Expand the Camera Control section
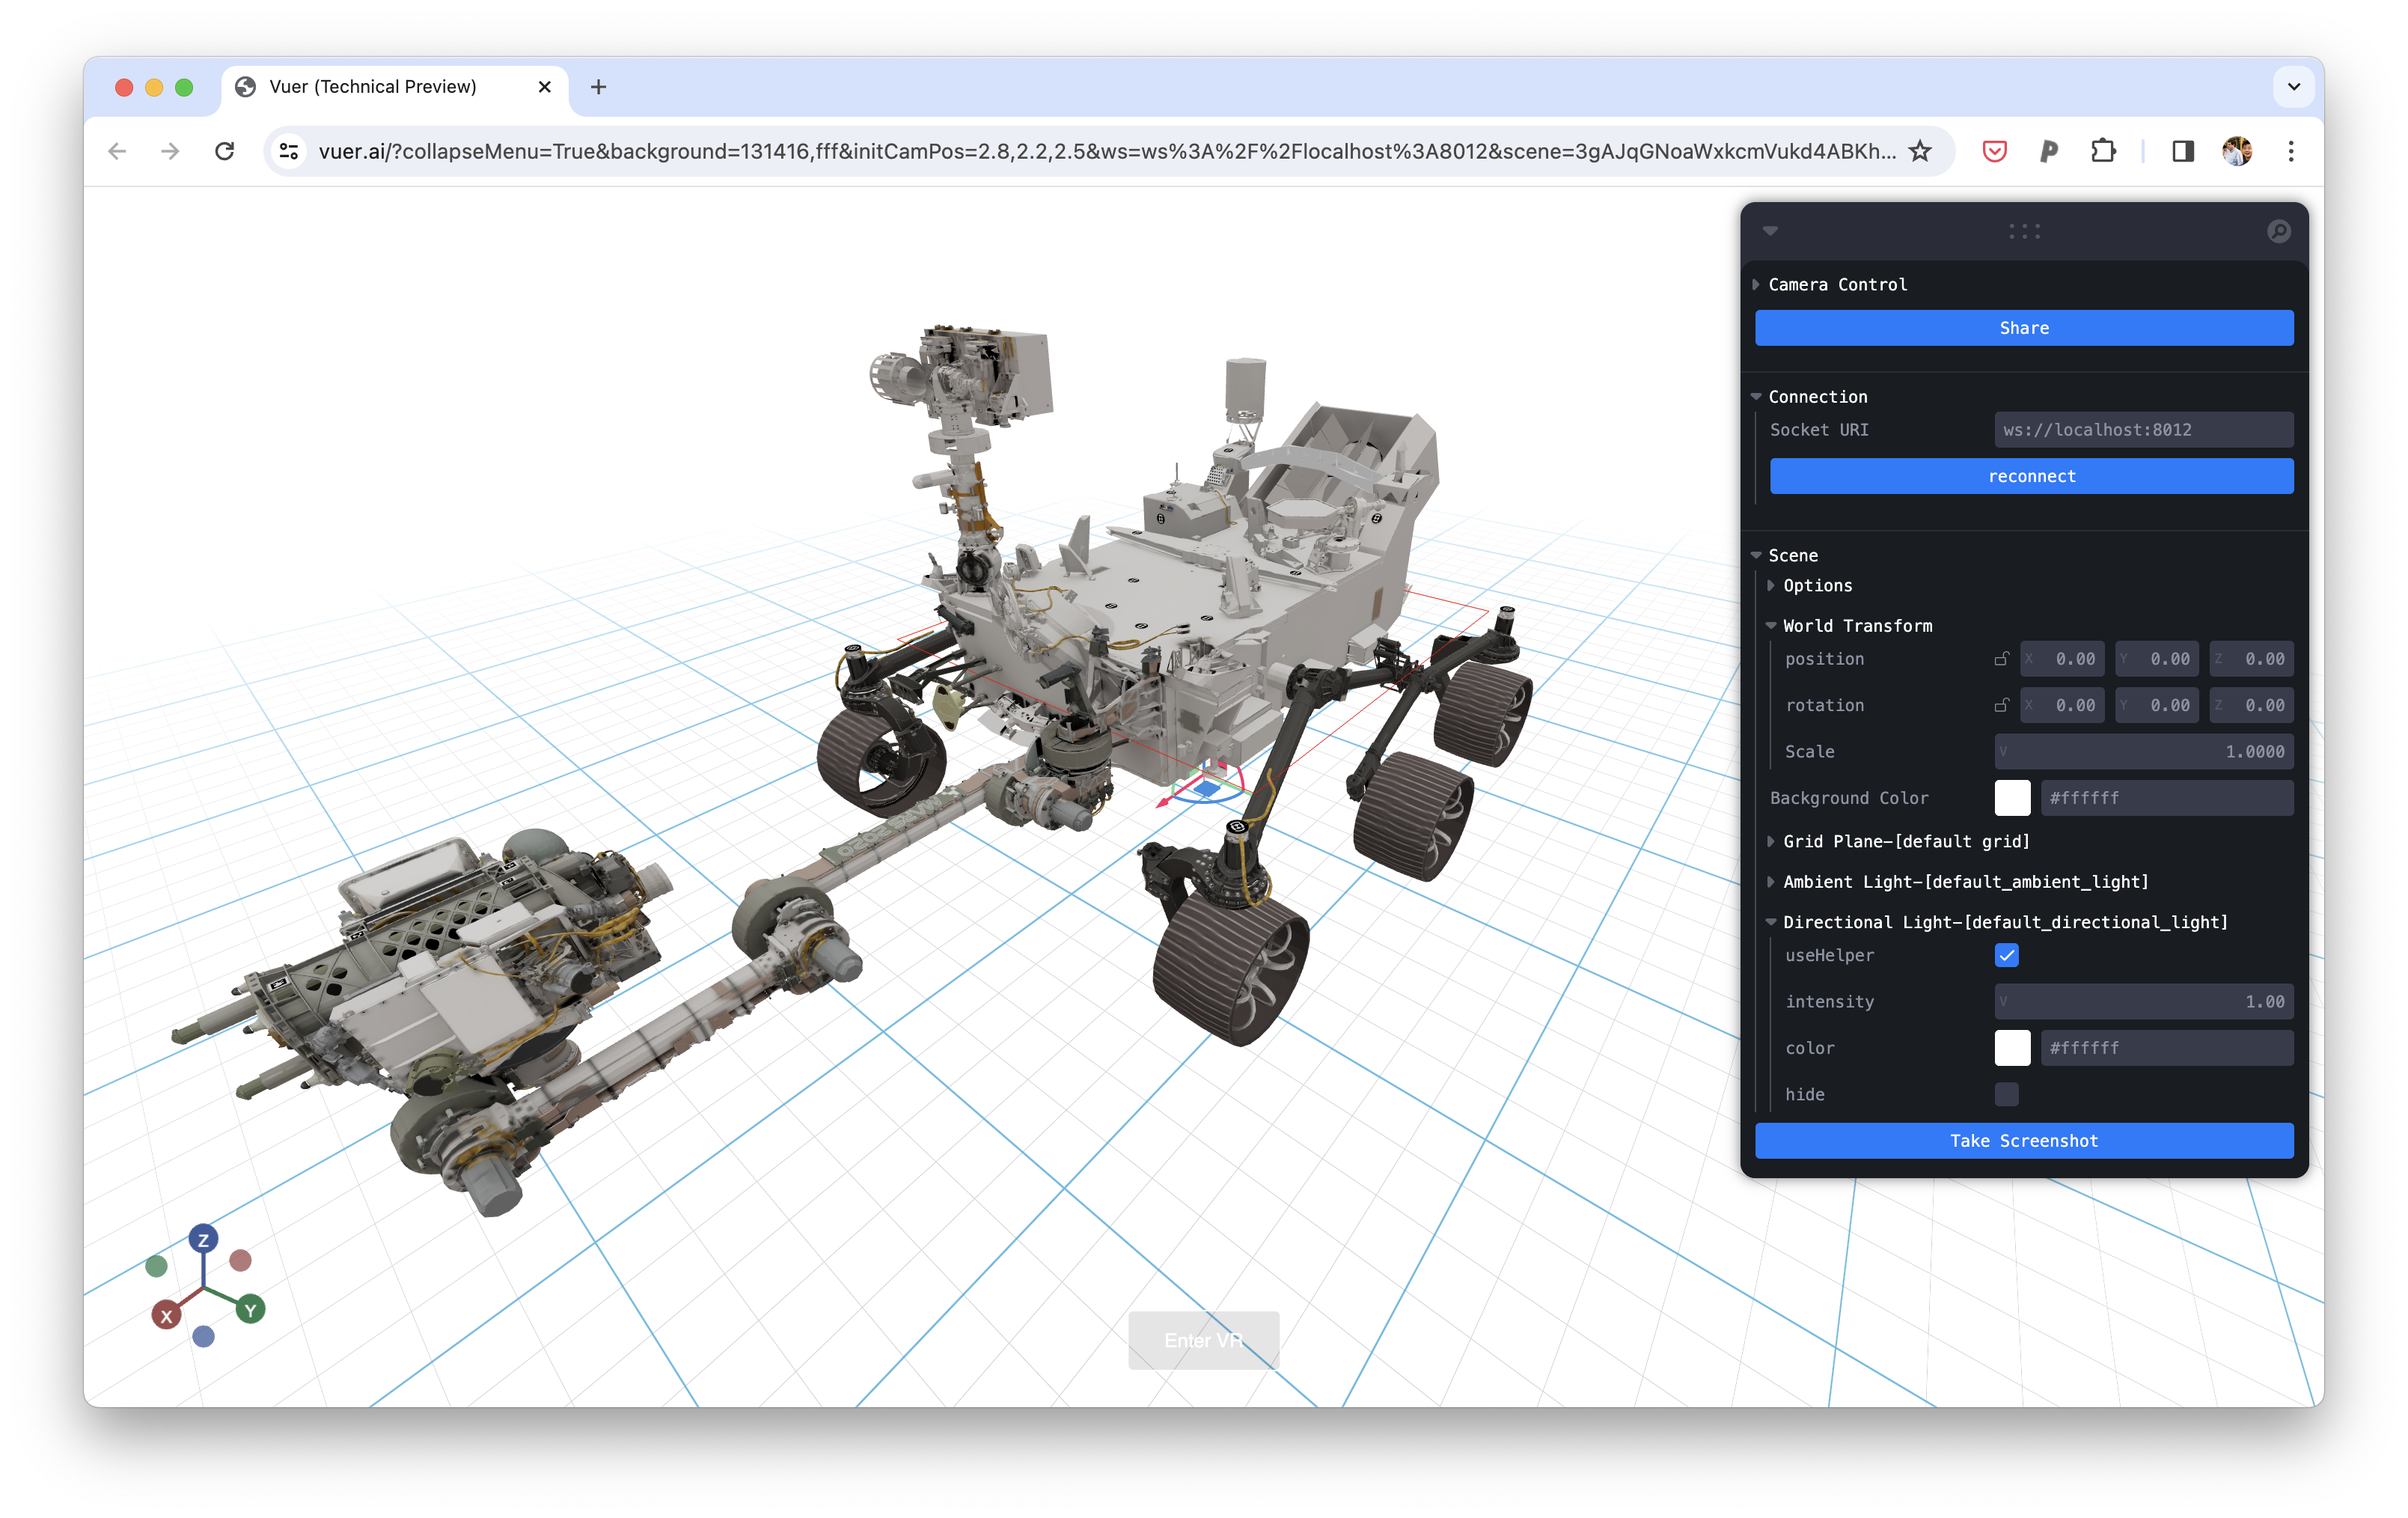 point(1837,285)
